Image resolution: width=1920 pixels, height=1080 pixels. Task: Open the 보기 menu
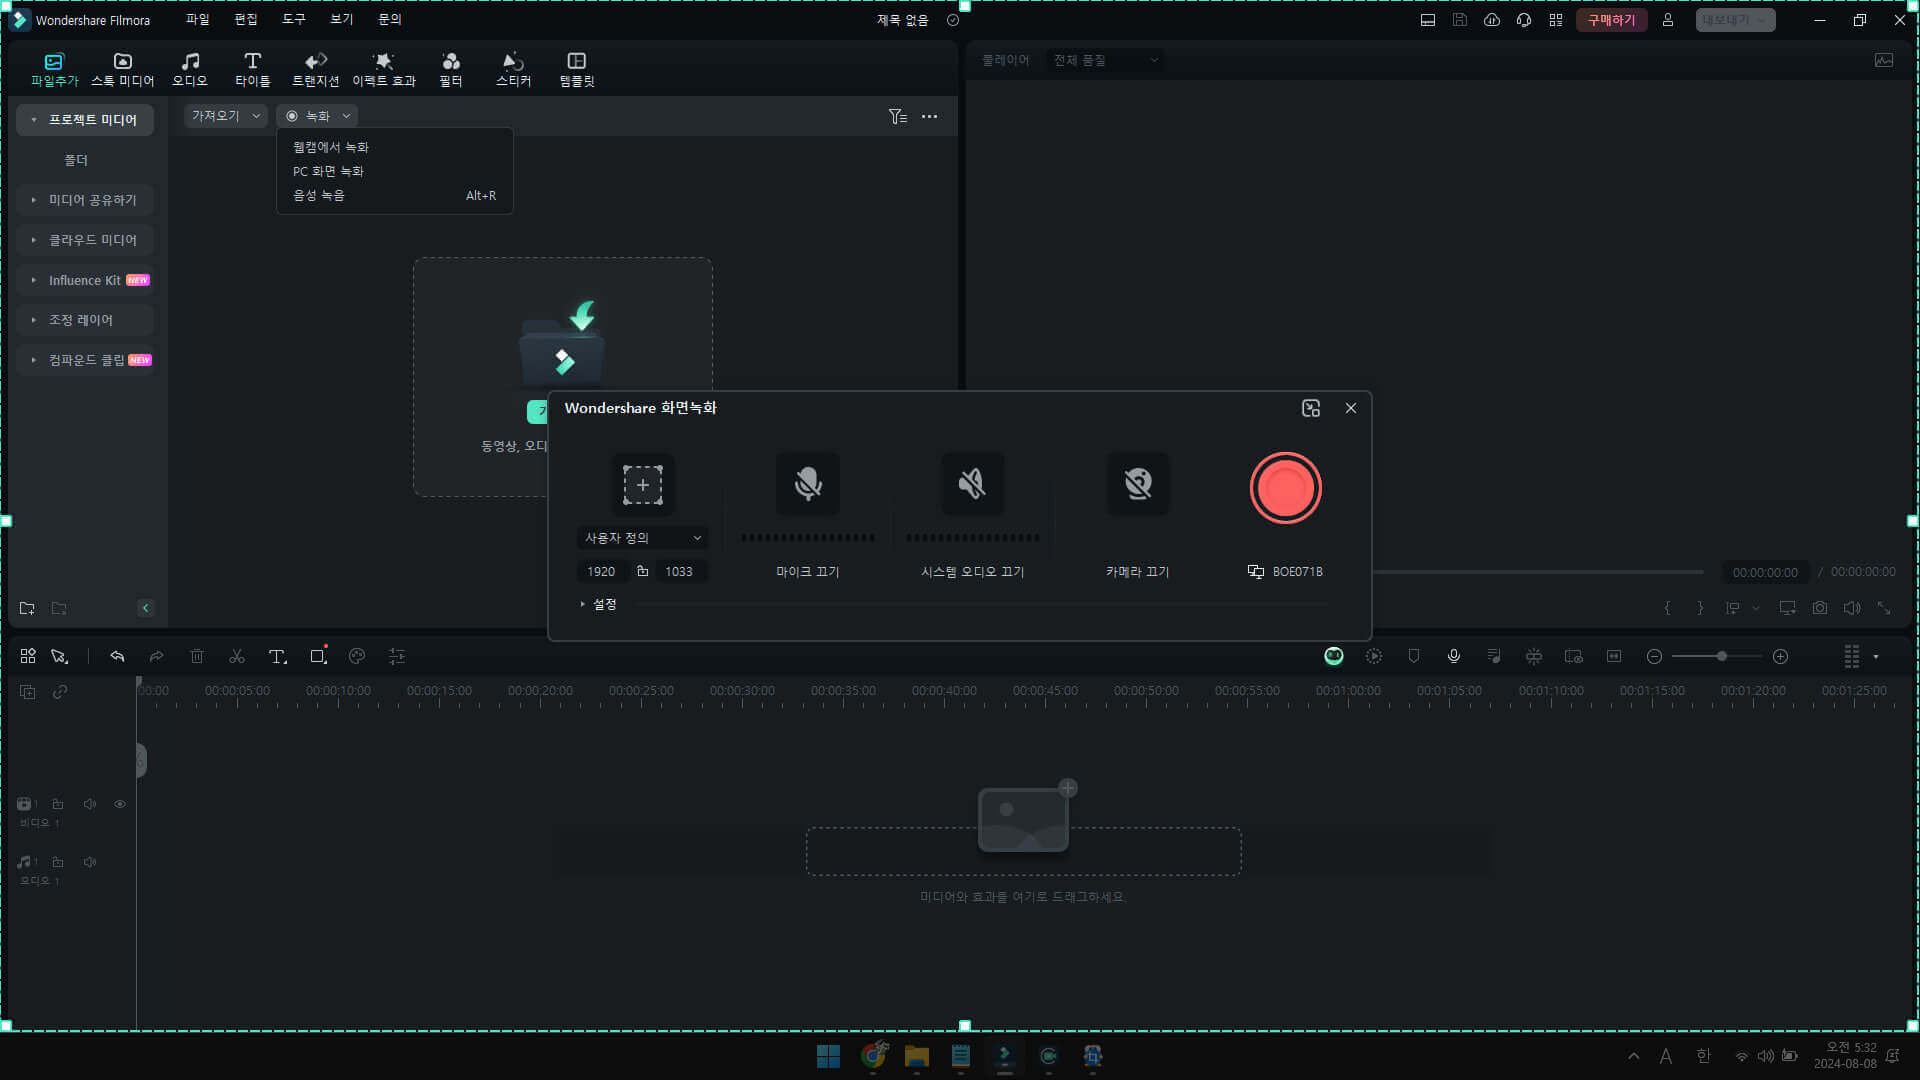coord(341,19)
